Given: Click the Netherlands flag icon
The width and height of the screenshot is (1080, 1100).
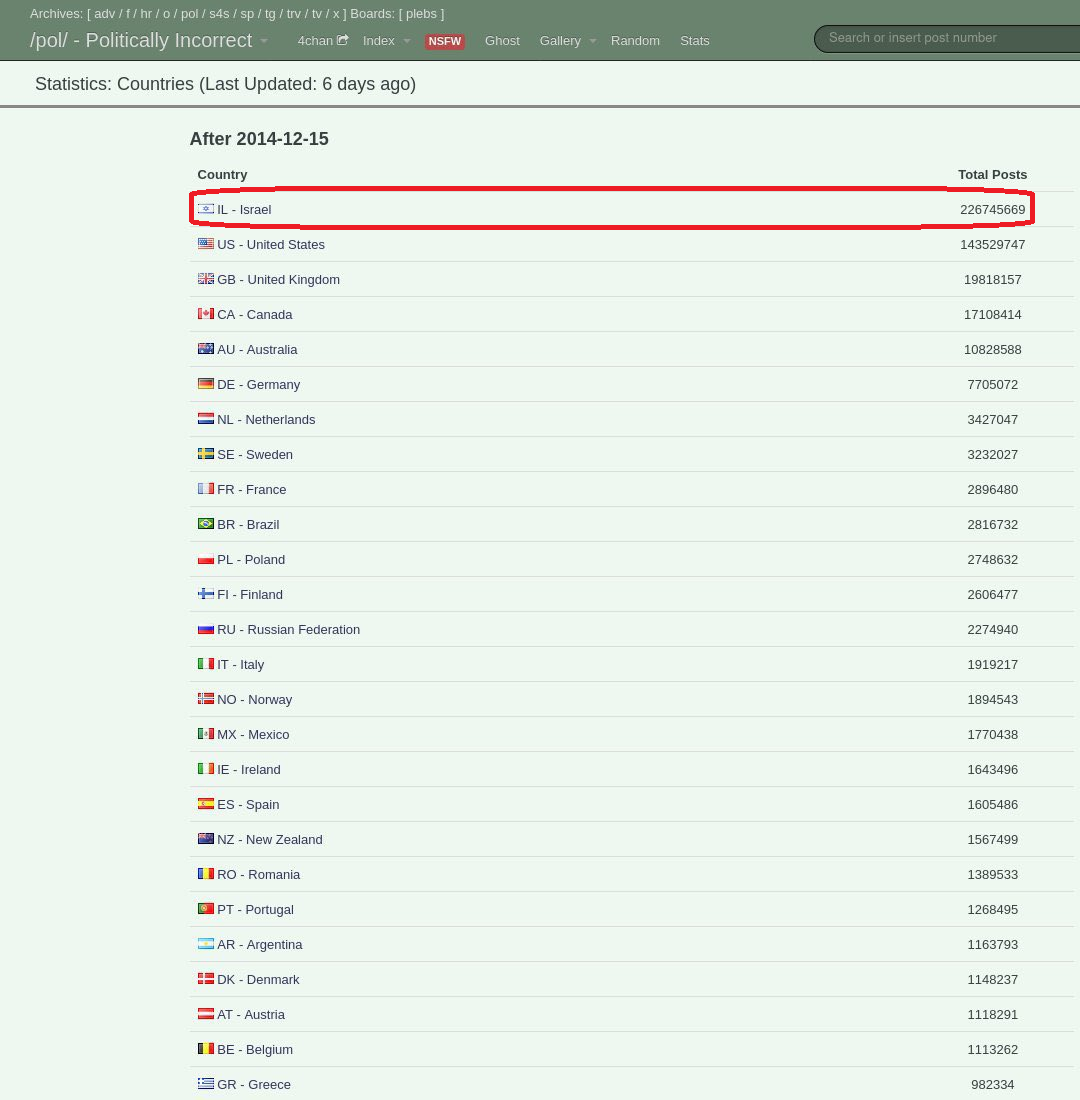Looking at the screenshot, I should pyautogui.click(x=206, y=419).
